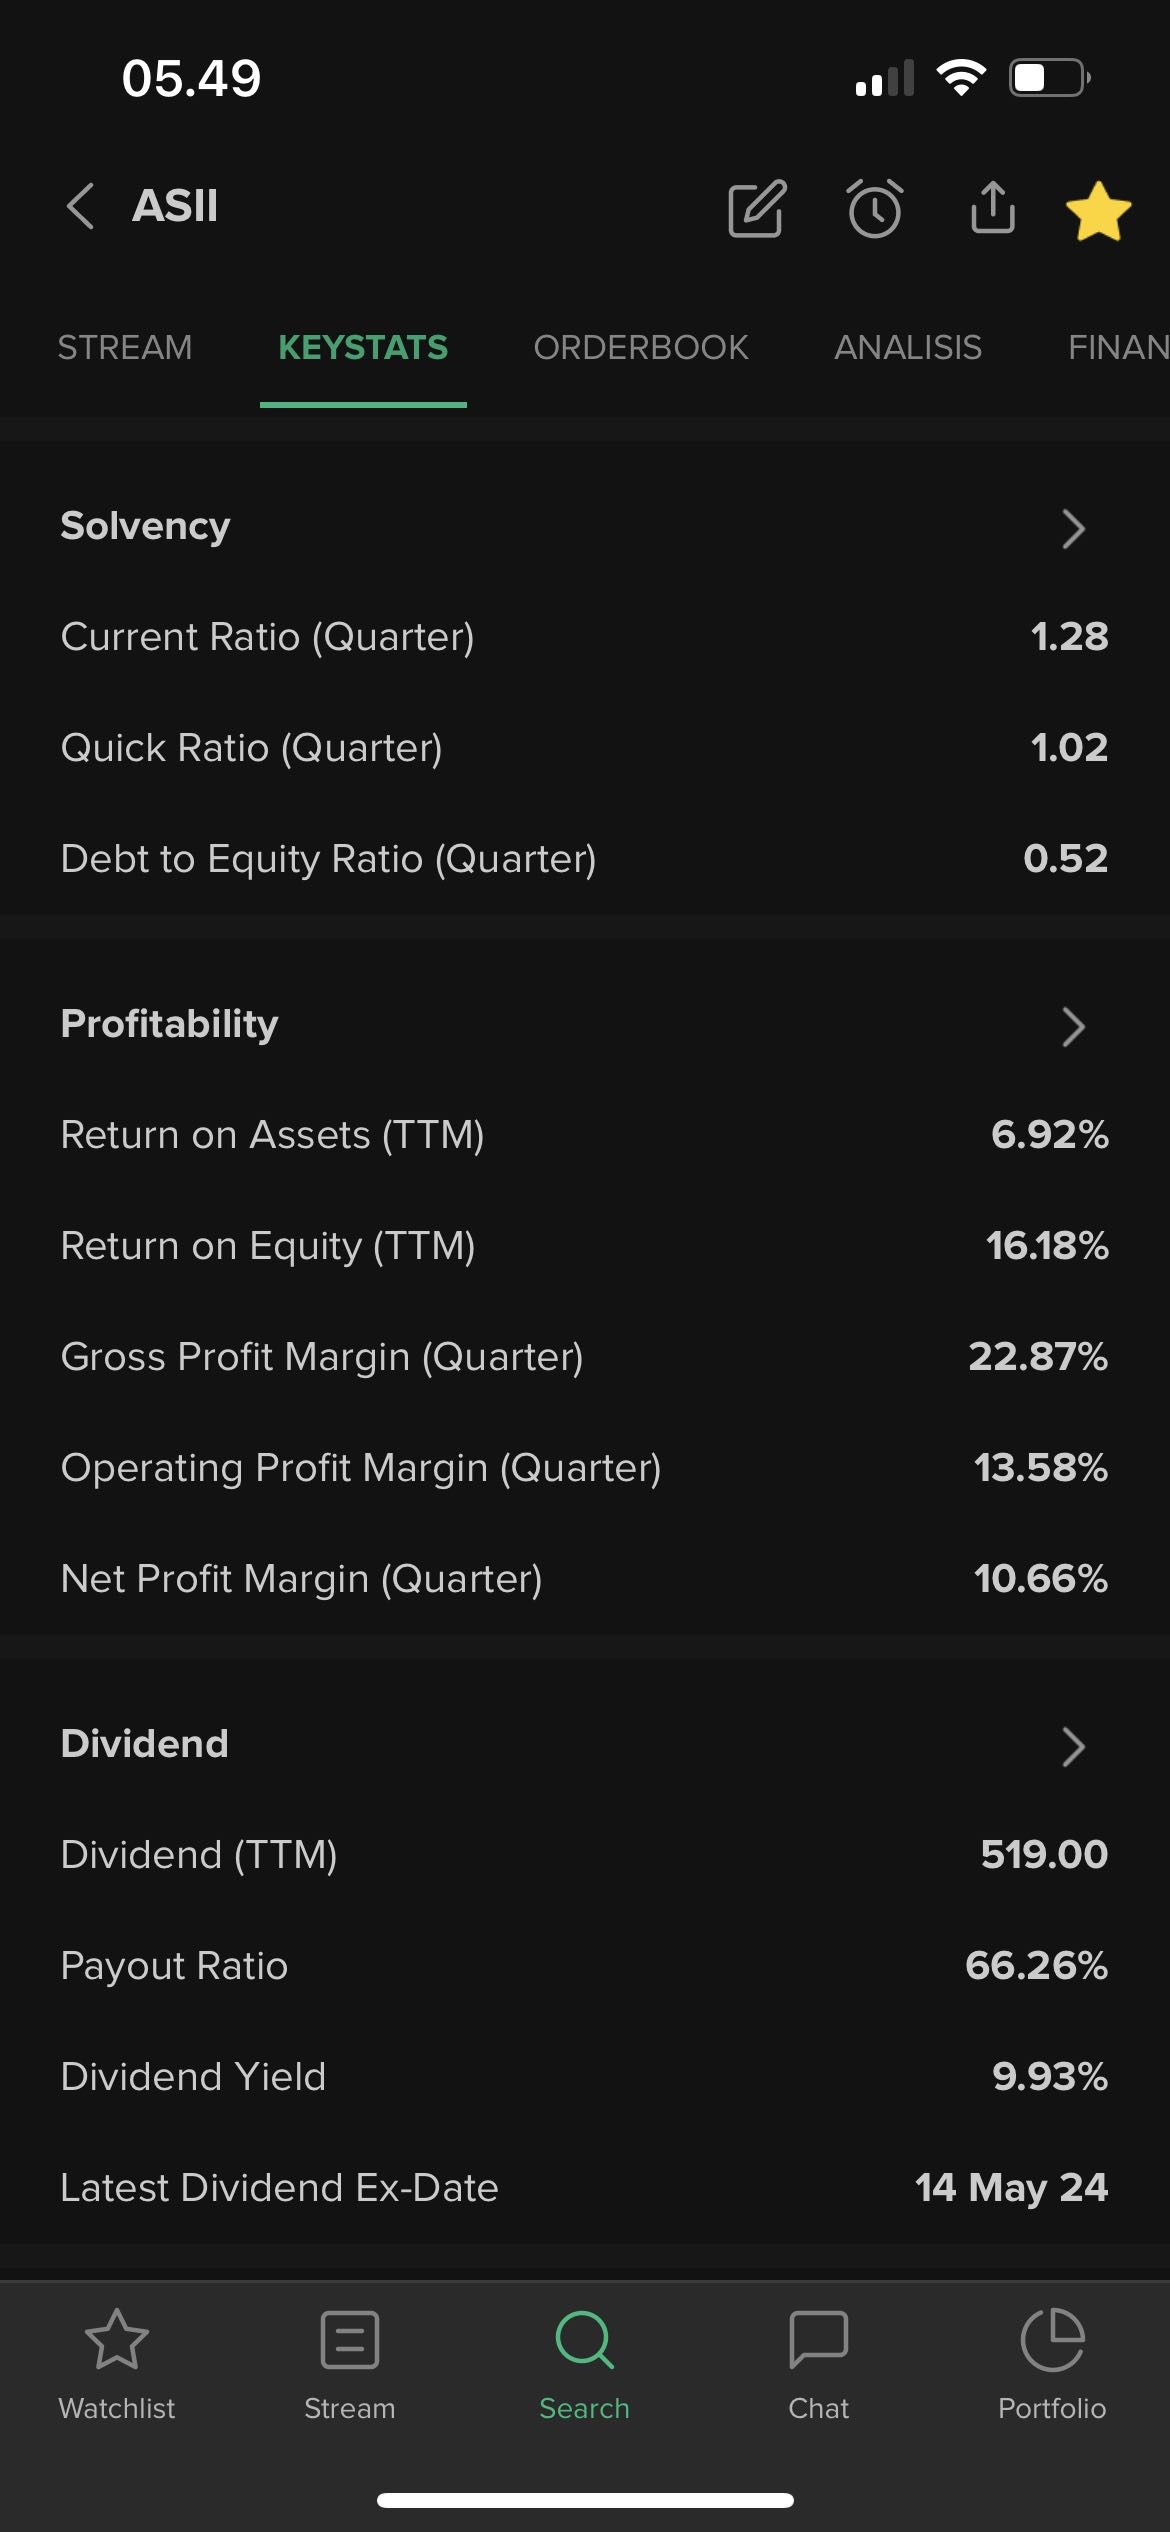The width and height of the screenshot is (1170, 2532).
Task: Expand the Dividend section chevron
Action: point(1073,1746)
